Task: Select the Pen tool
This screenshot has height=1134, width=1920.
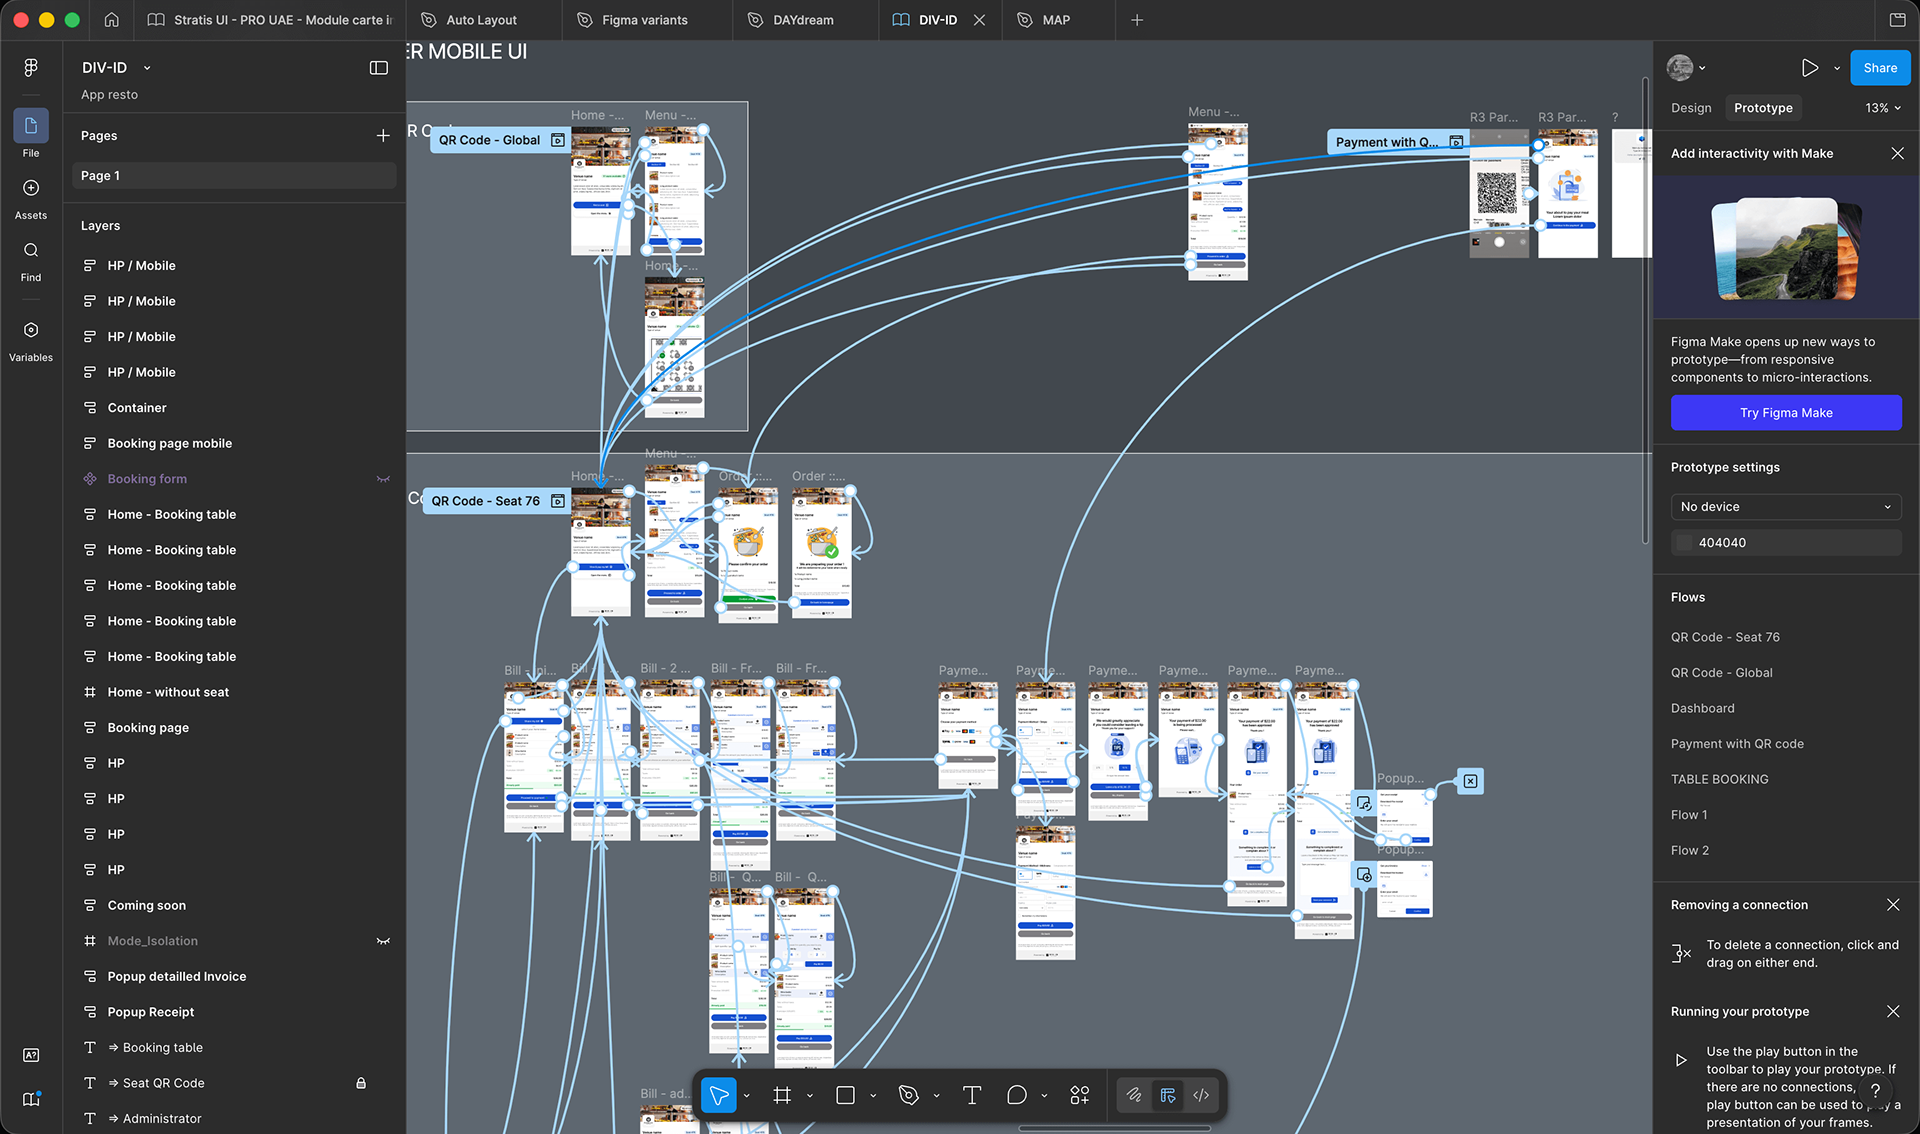Action: click(908, 1096)
